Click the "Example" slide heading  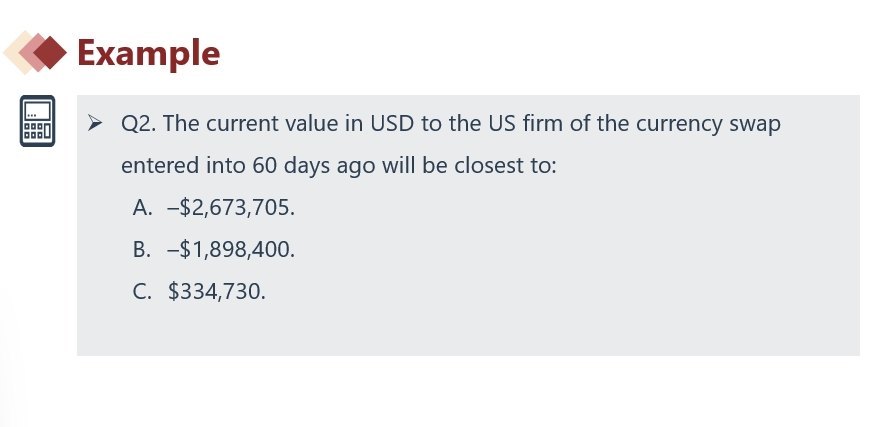(147, 52)
